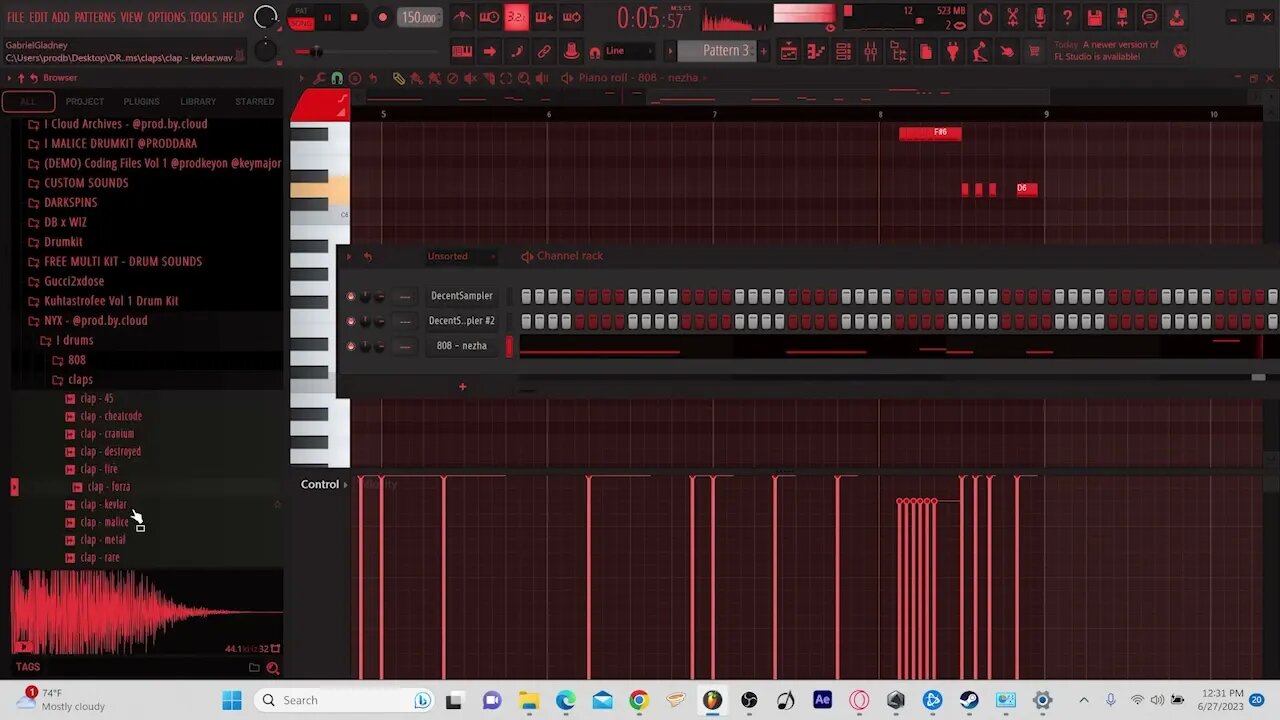Open the Playlist window from the toolbar
This screenshot has height=720, width=1280.
point(789,51)
